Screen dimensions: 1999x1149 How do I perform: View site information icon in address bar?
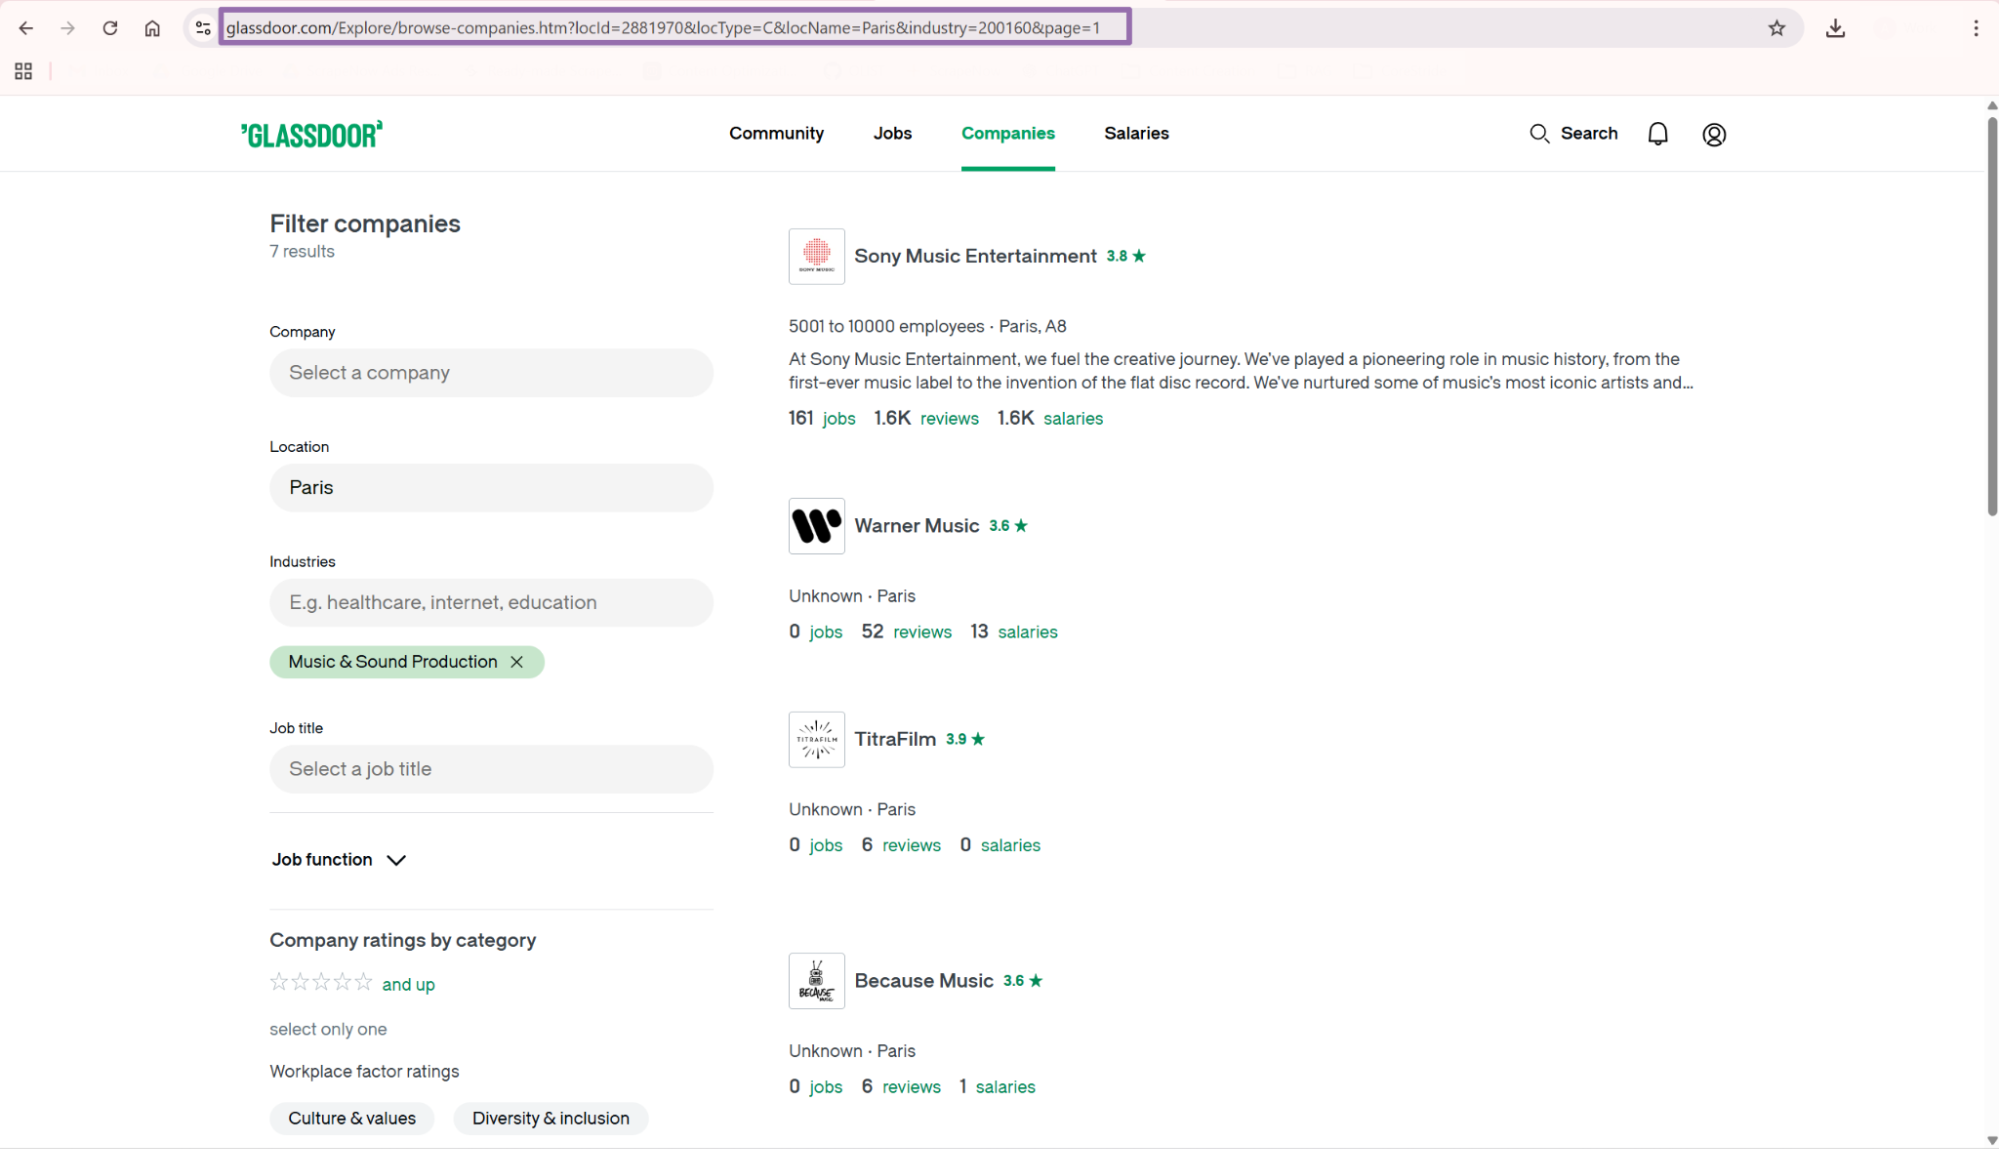[x=203, y=28]
